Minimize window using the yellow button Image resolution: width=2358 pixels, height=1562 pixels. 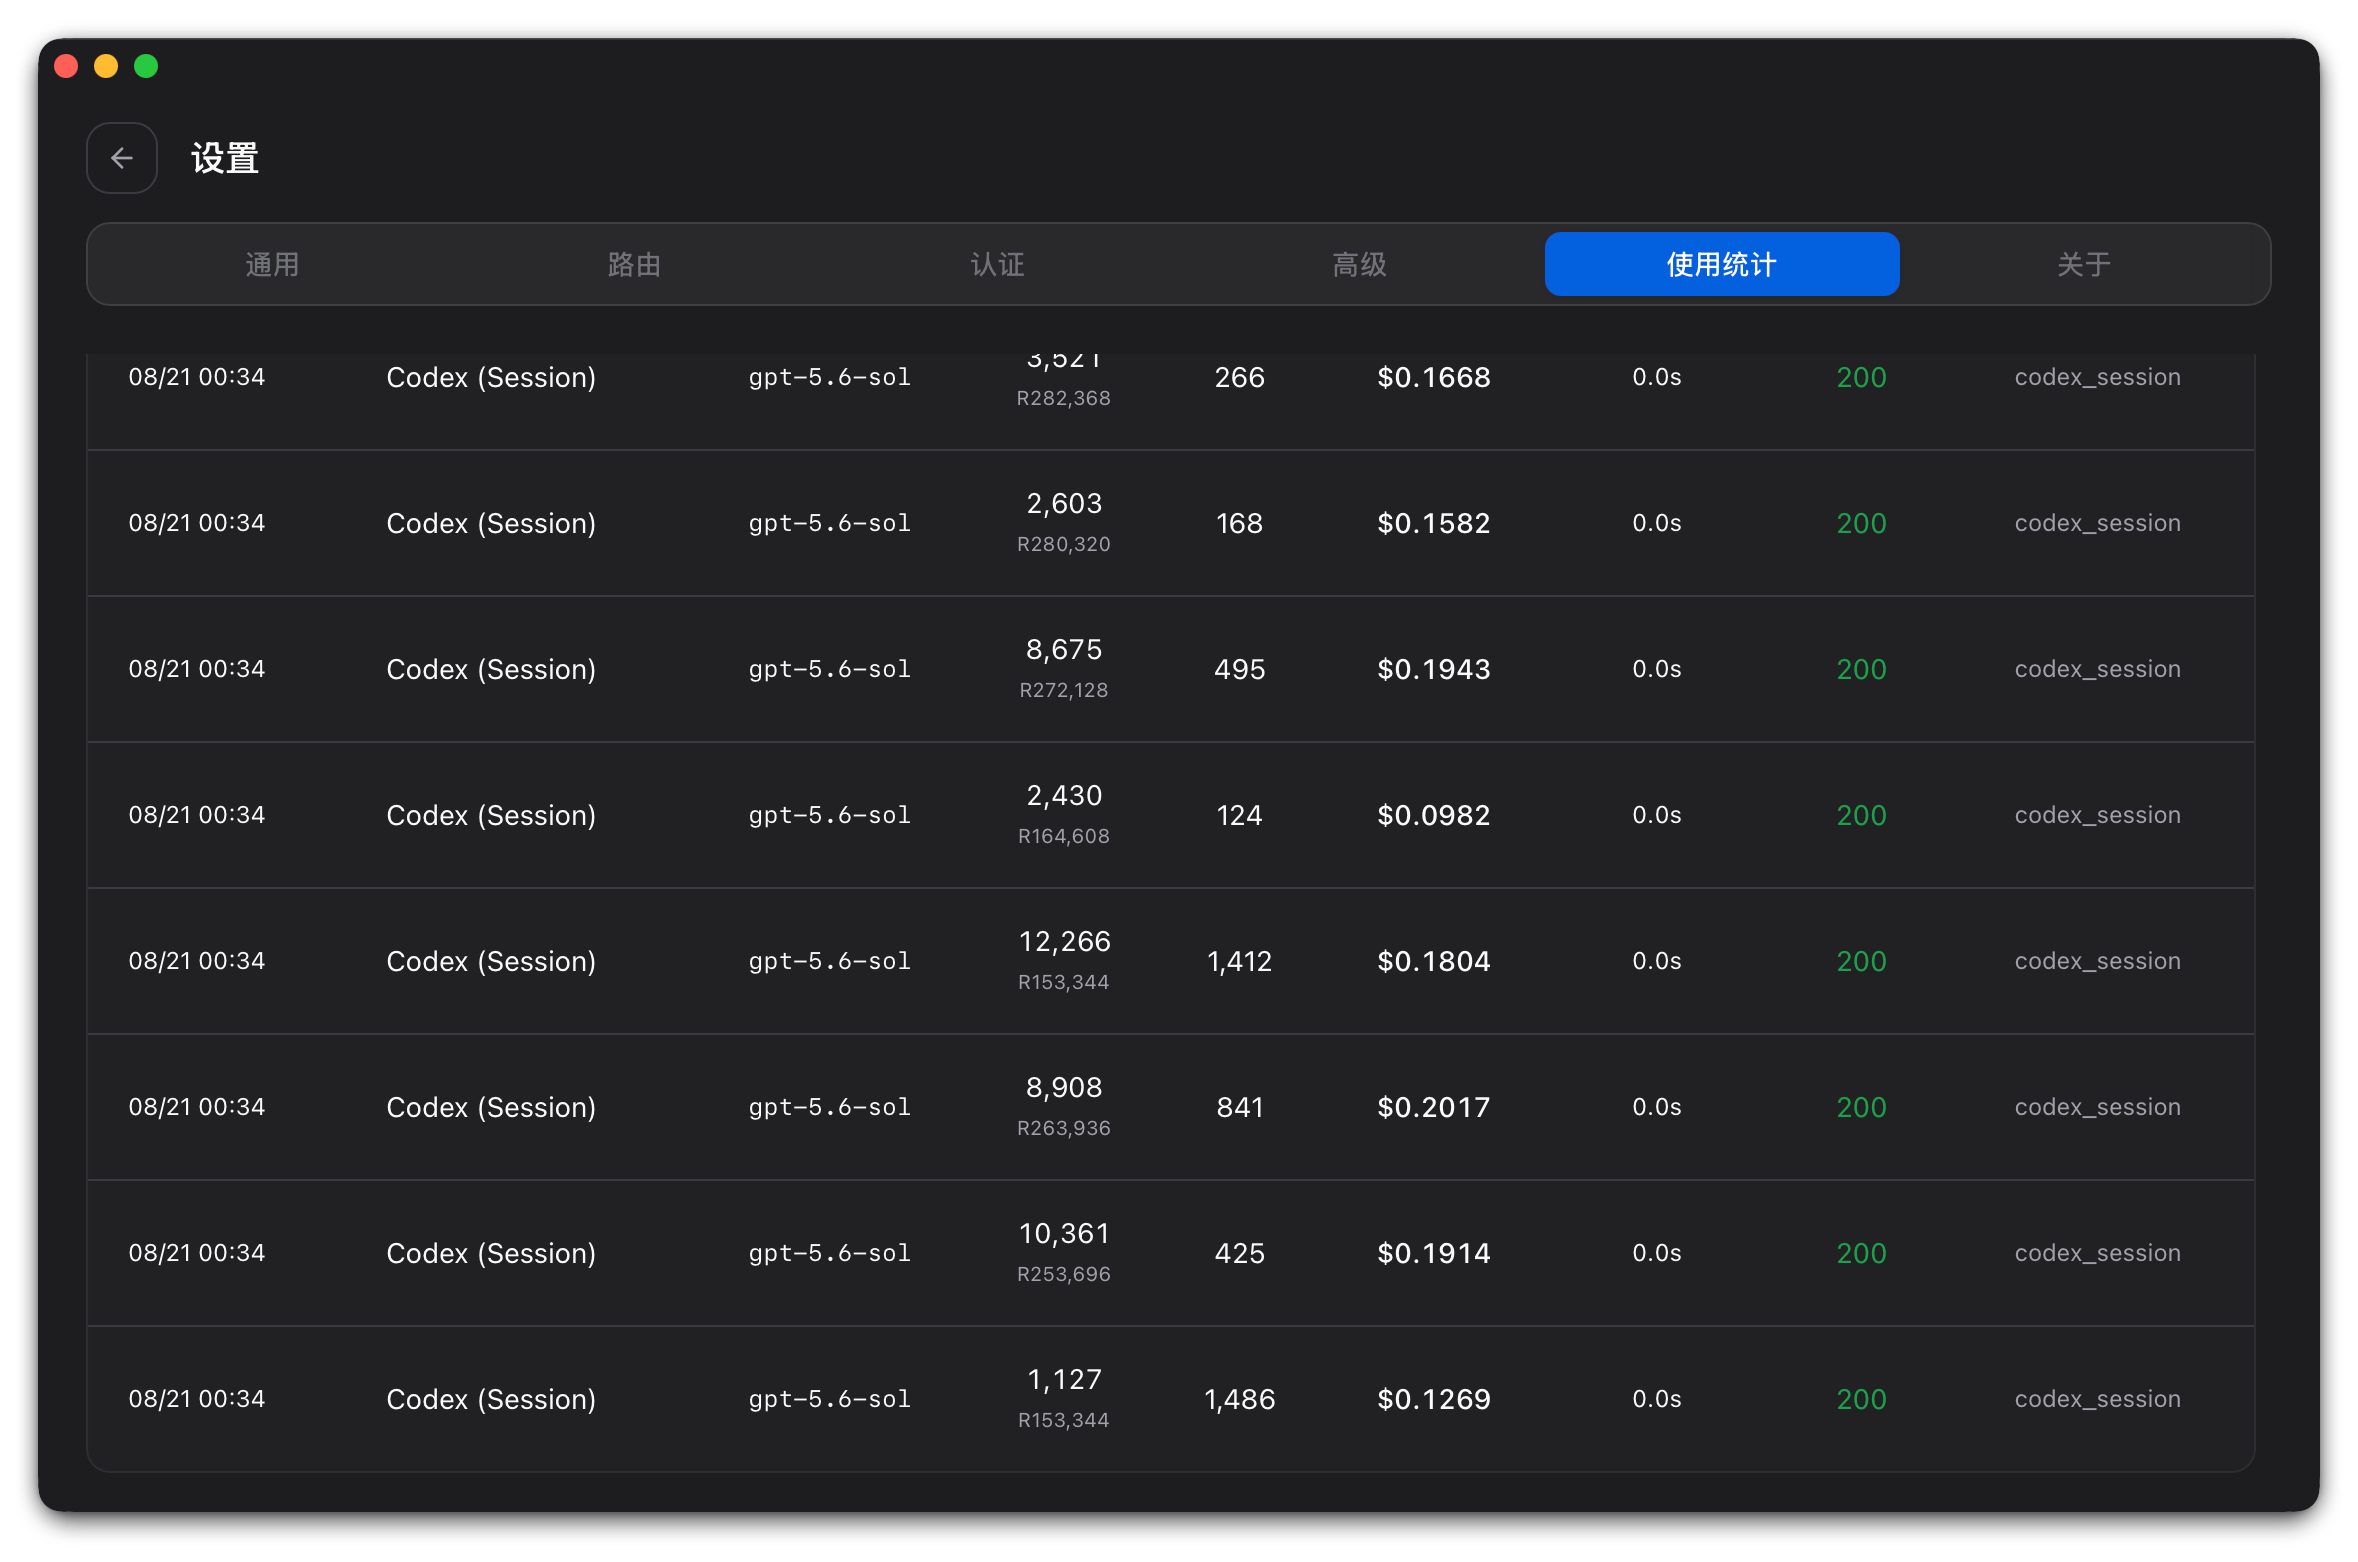coord(106,66)
